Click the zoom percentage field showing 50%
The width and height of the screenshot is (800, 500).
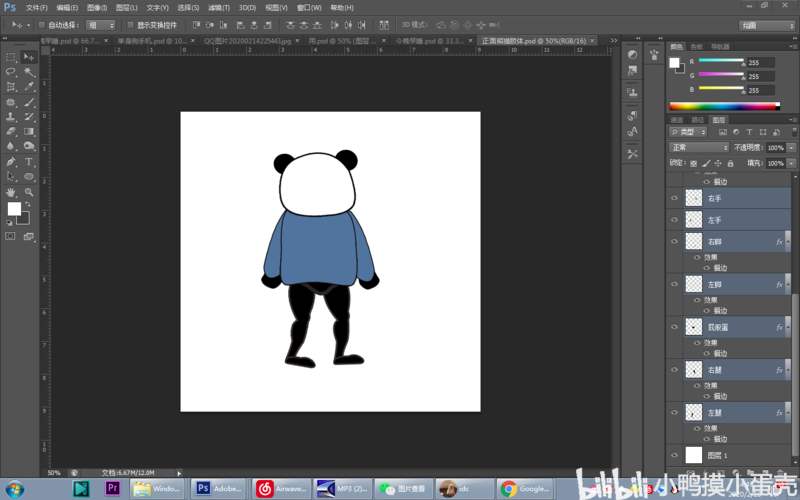54,473
